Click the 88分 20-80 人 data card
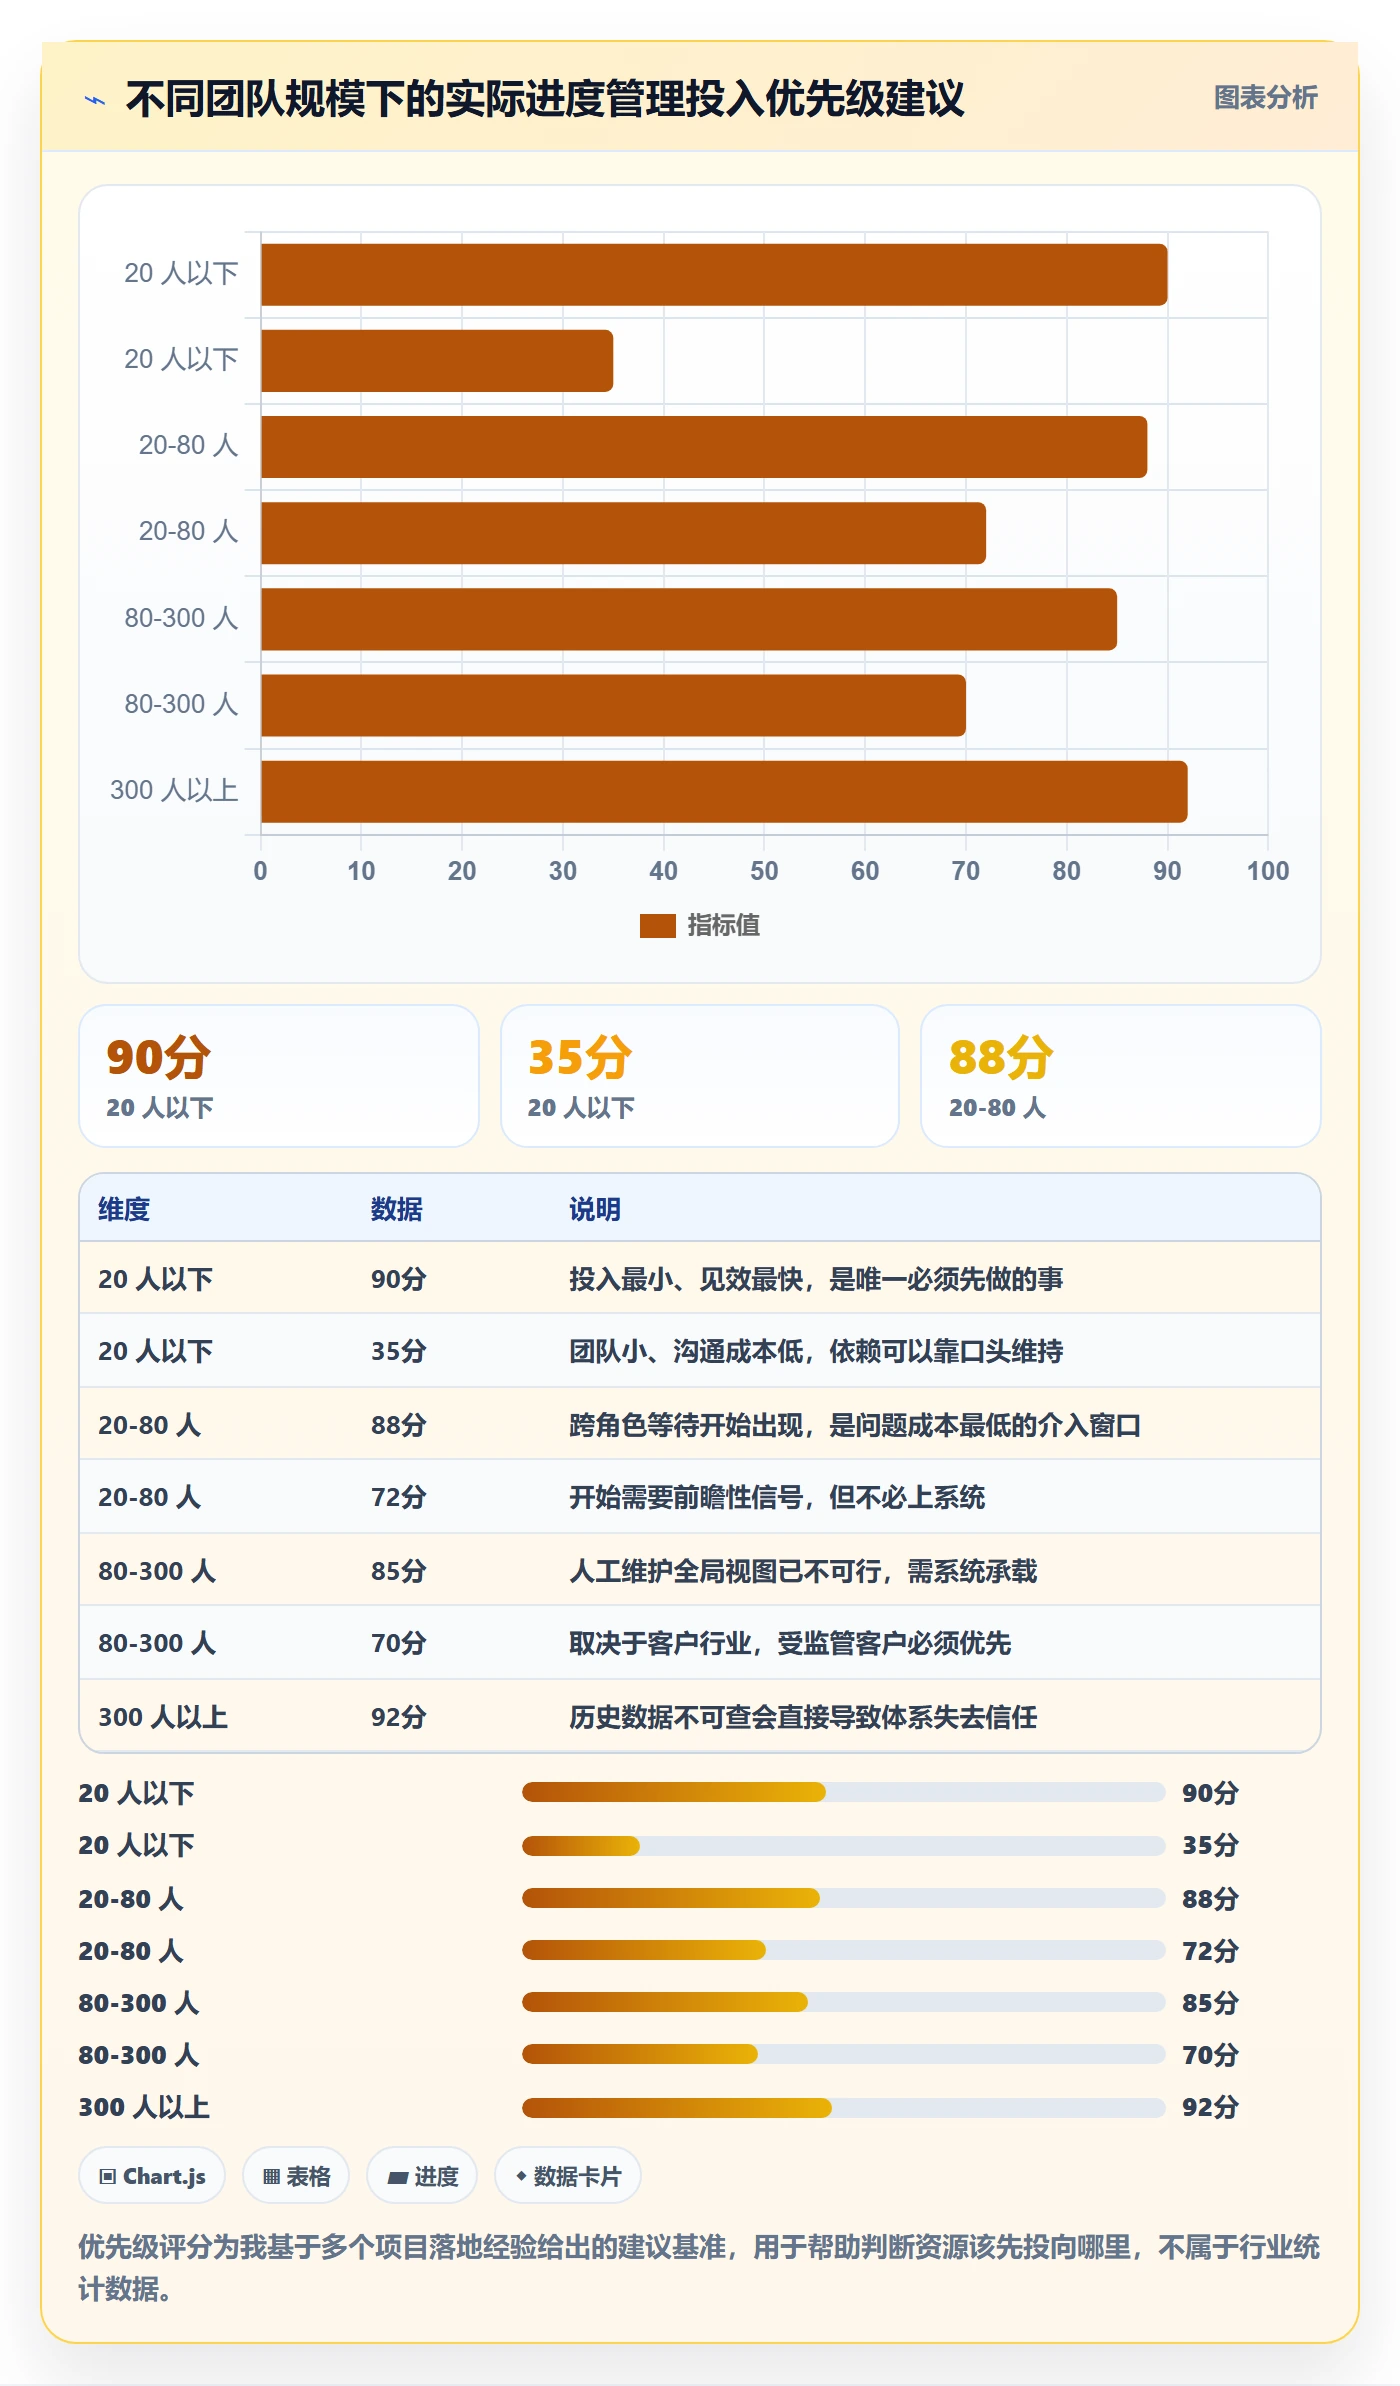The width and height of the screenshot is (1400, 2386). tap(1121, 1076)
